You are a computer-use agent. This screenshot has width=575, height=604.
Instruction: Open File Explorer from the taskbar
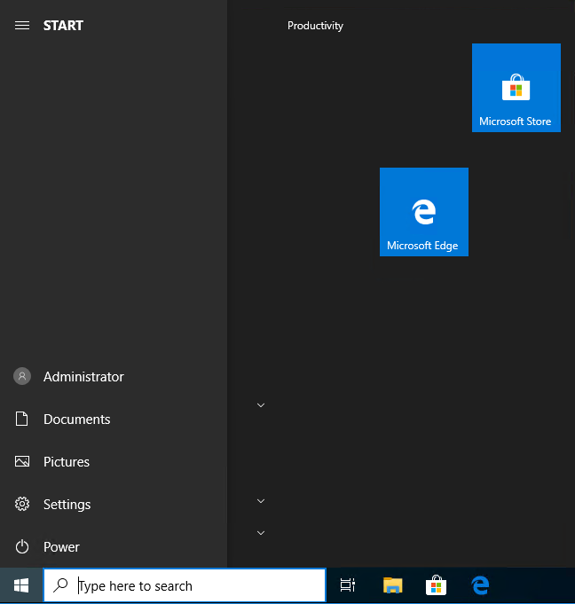392,586
